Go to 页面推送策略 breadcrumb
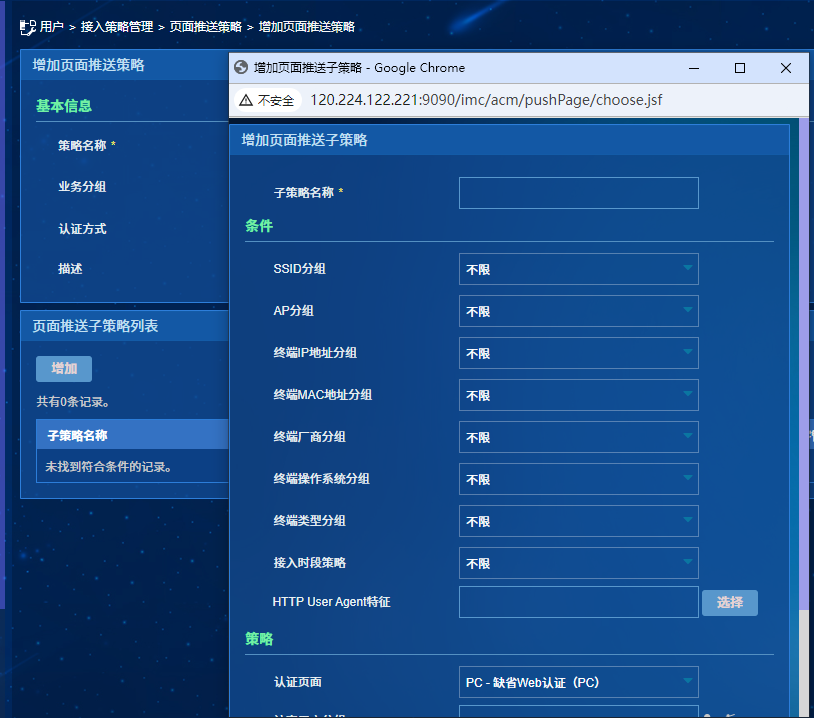The image size is (814, 718). tap(206, 27)
